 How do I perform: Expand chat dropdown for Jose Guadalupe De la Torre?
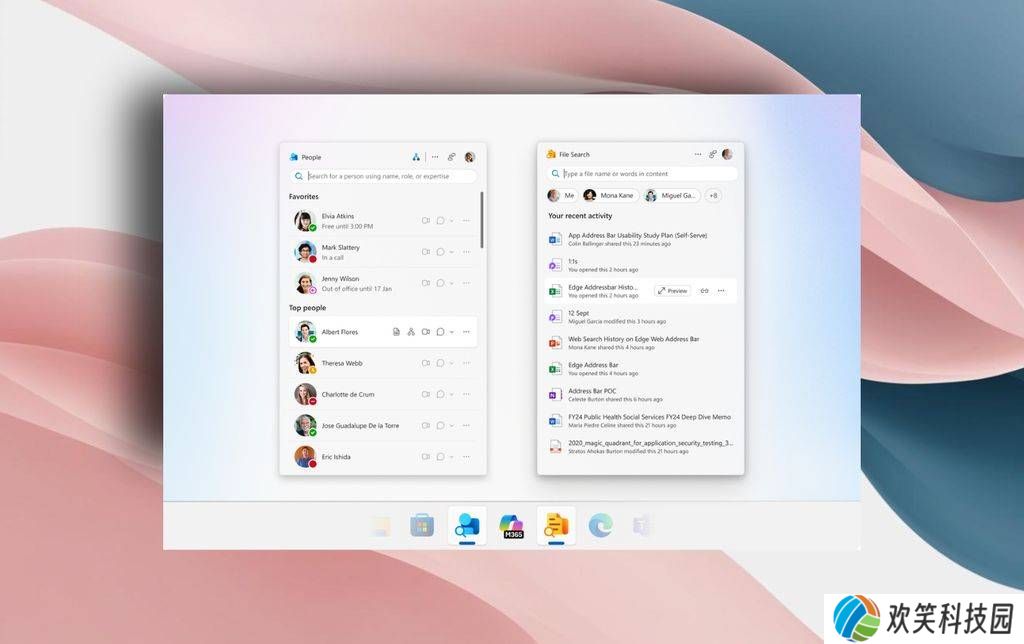(451, 426)
